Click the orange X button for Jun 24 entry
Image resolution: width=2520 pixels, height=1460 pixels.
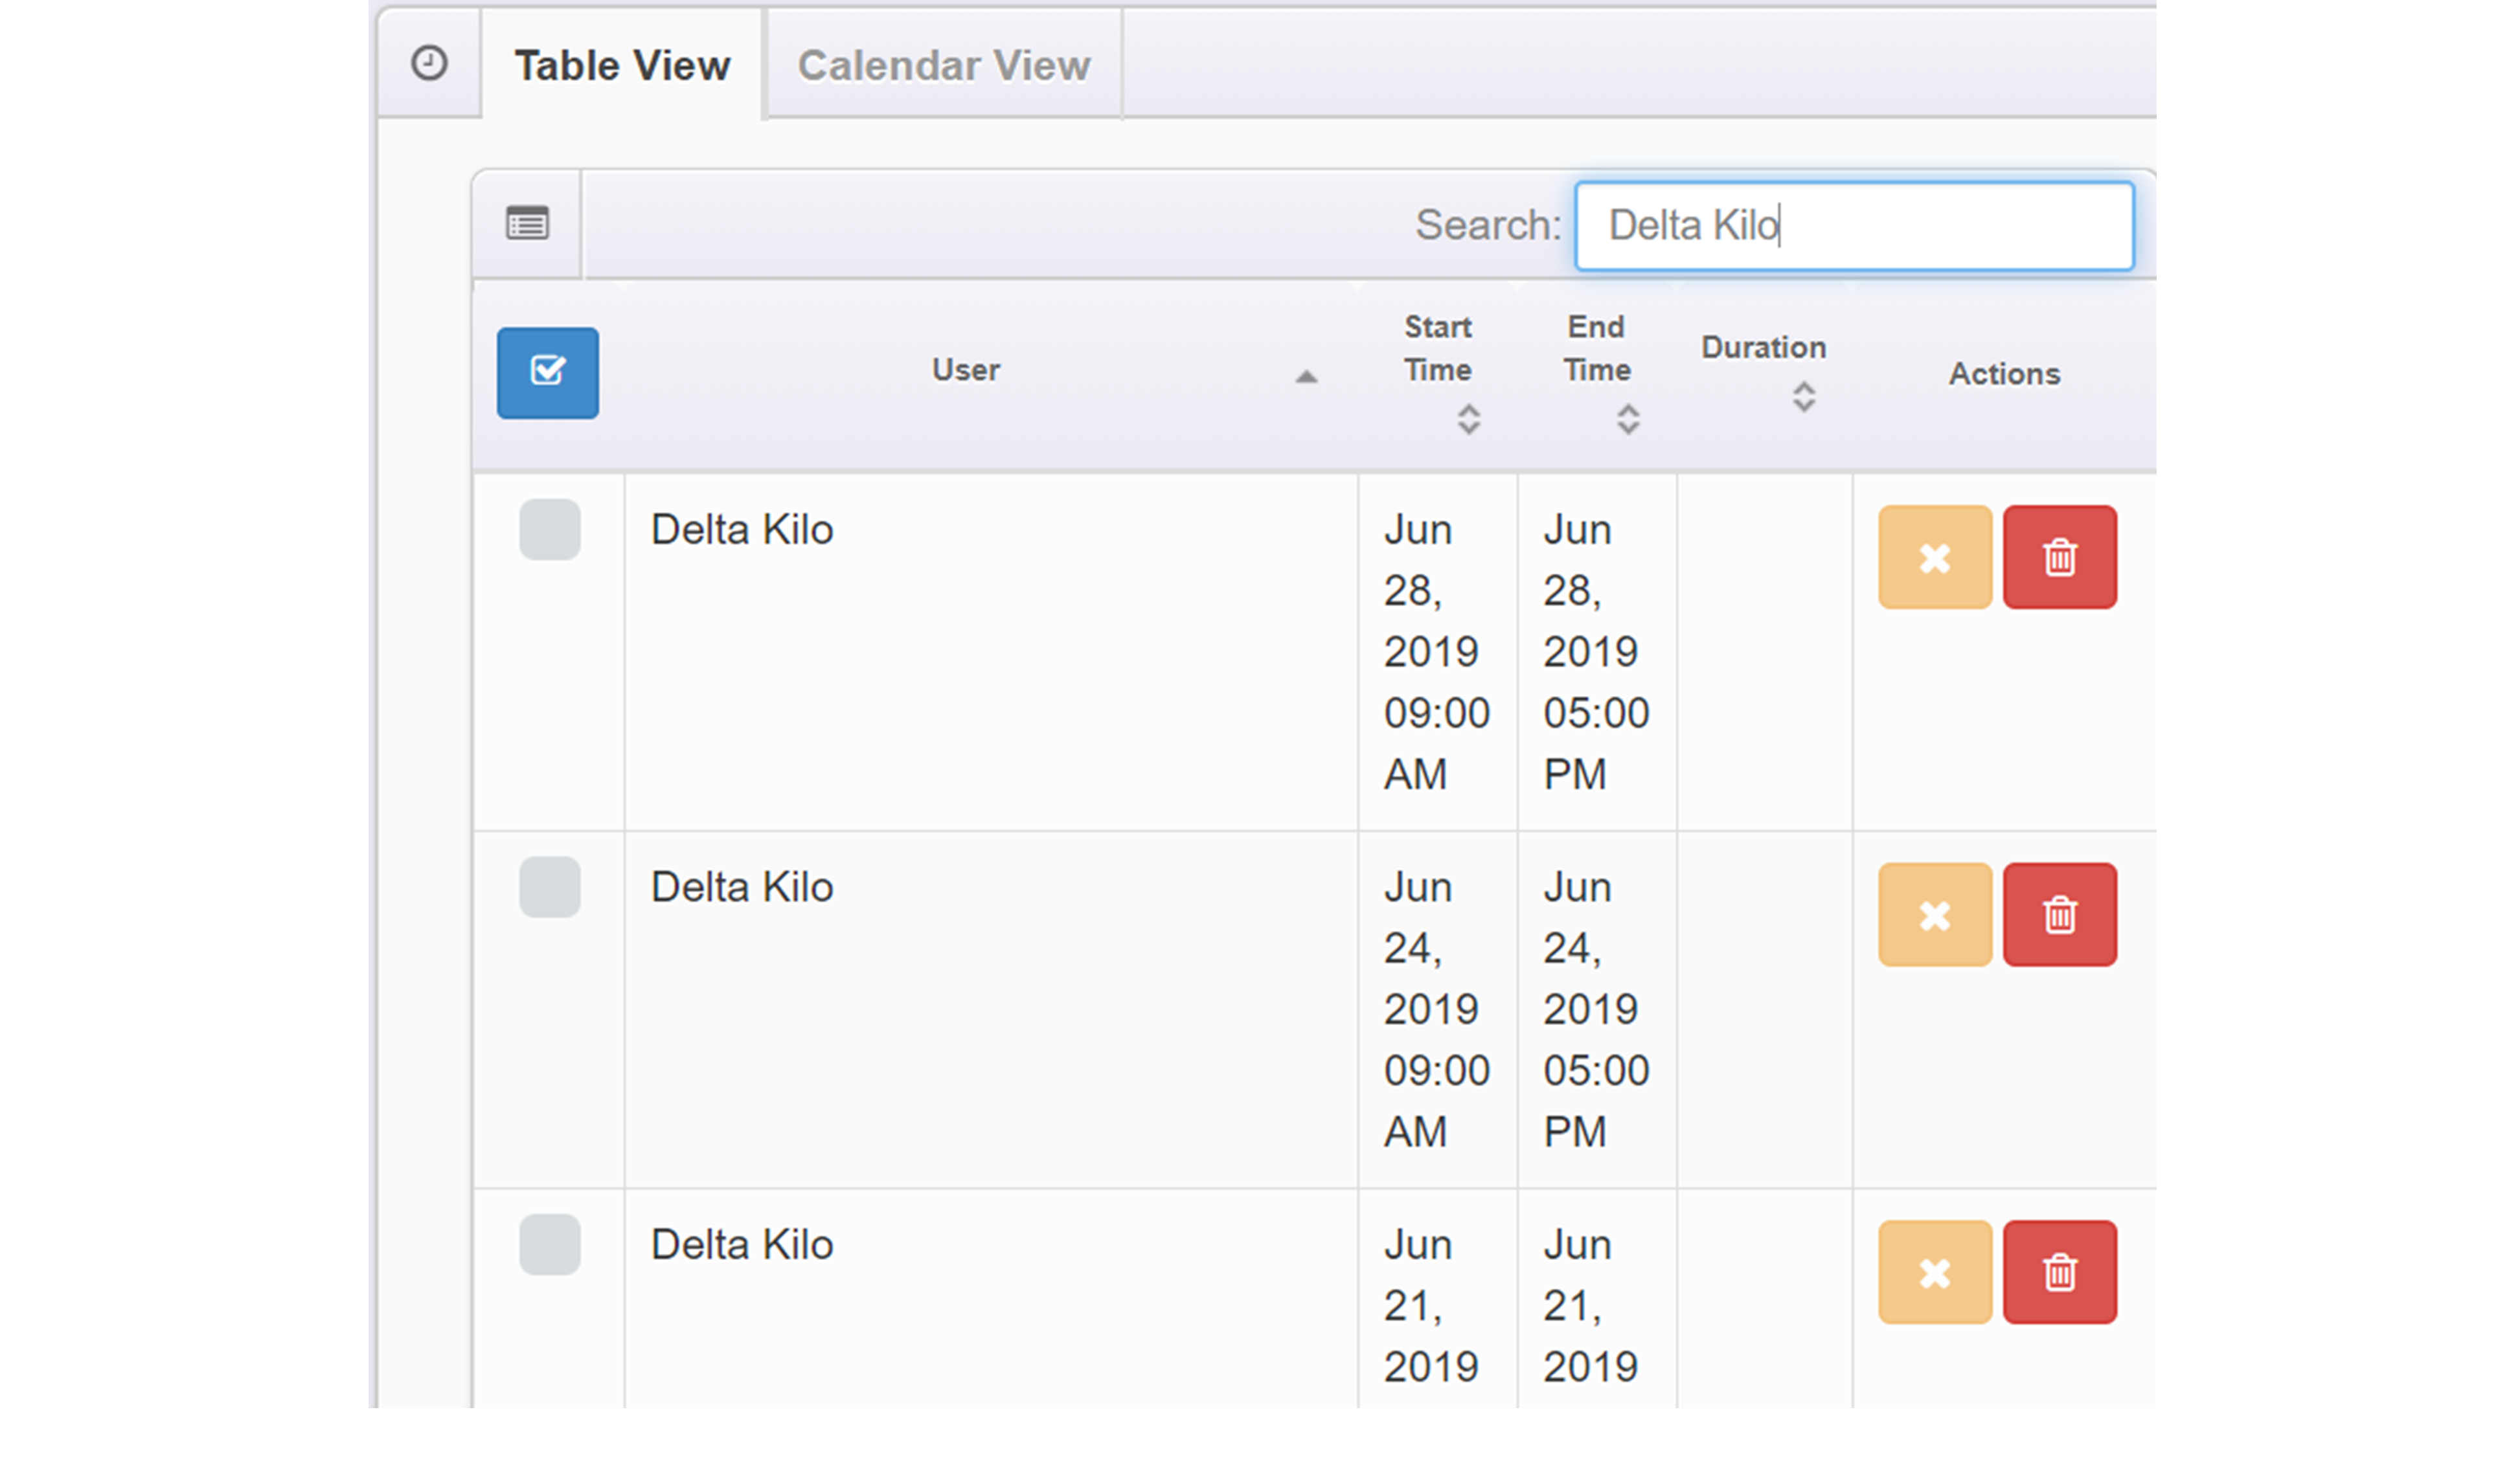click(1934, 914)
